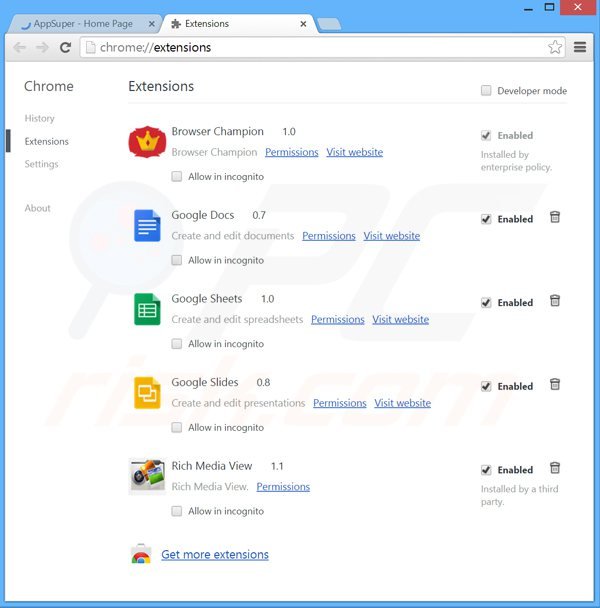Image resolution: width=600 pixels, height=608 pixels.
Task: Click the Google Slides extension icon
Action: click(x=147, y=392)
